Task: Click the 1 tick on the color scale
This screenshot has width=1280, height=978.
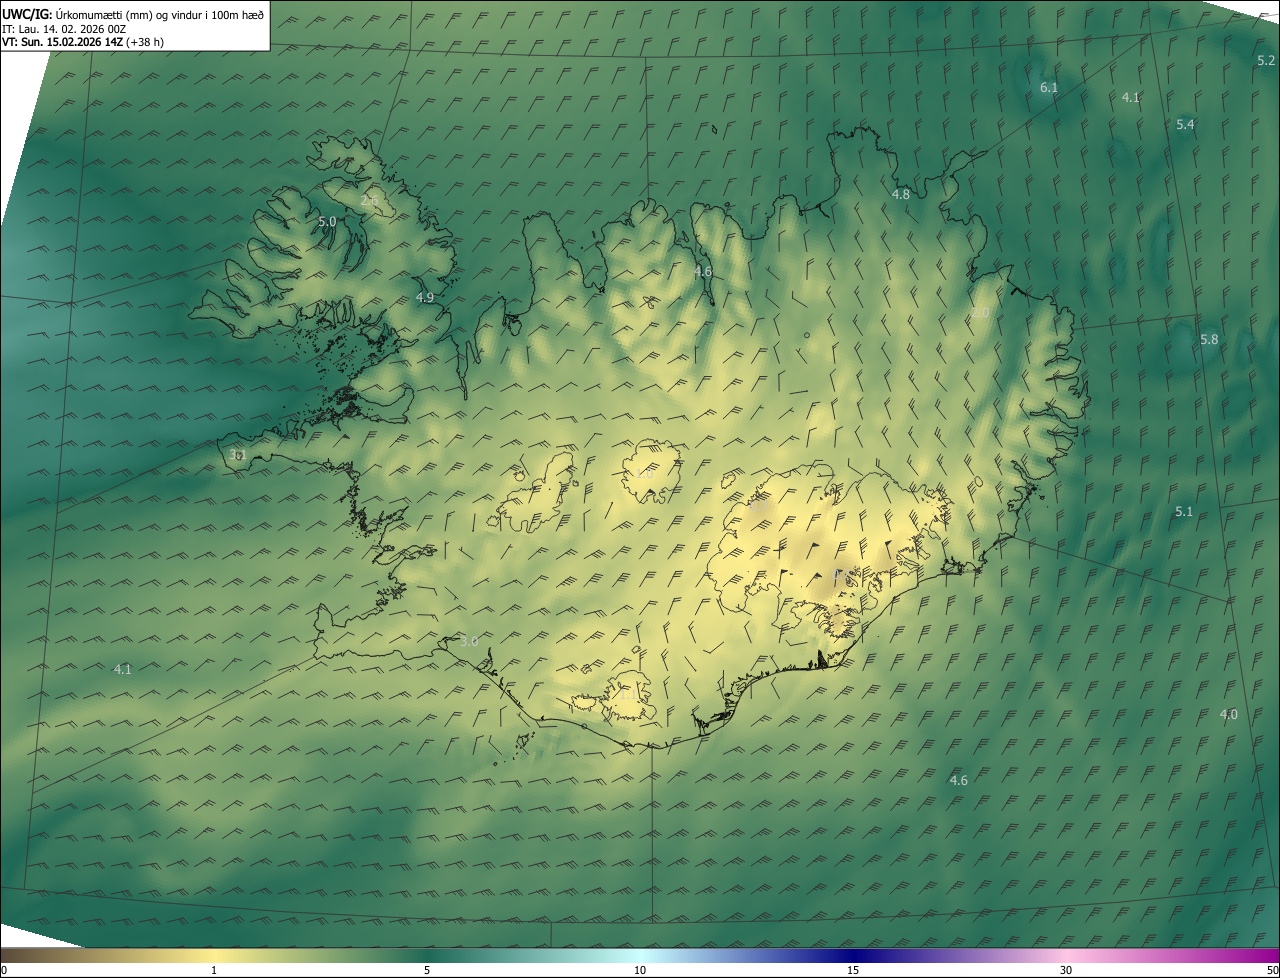Action: [x=214, y=970]
